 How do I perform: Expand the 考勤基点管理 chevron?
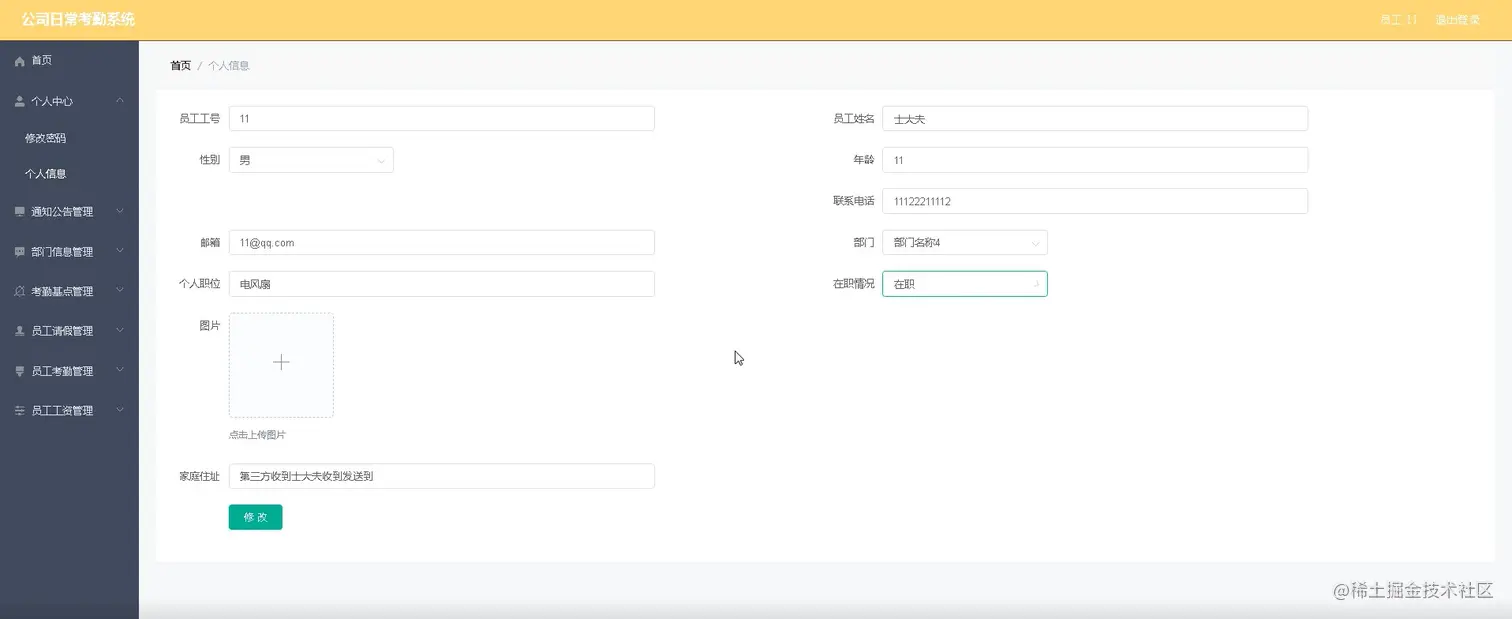tap(120, 291)
